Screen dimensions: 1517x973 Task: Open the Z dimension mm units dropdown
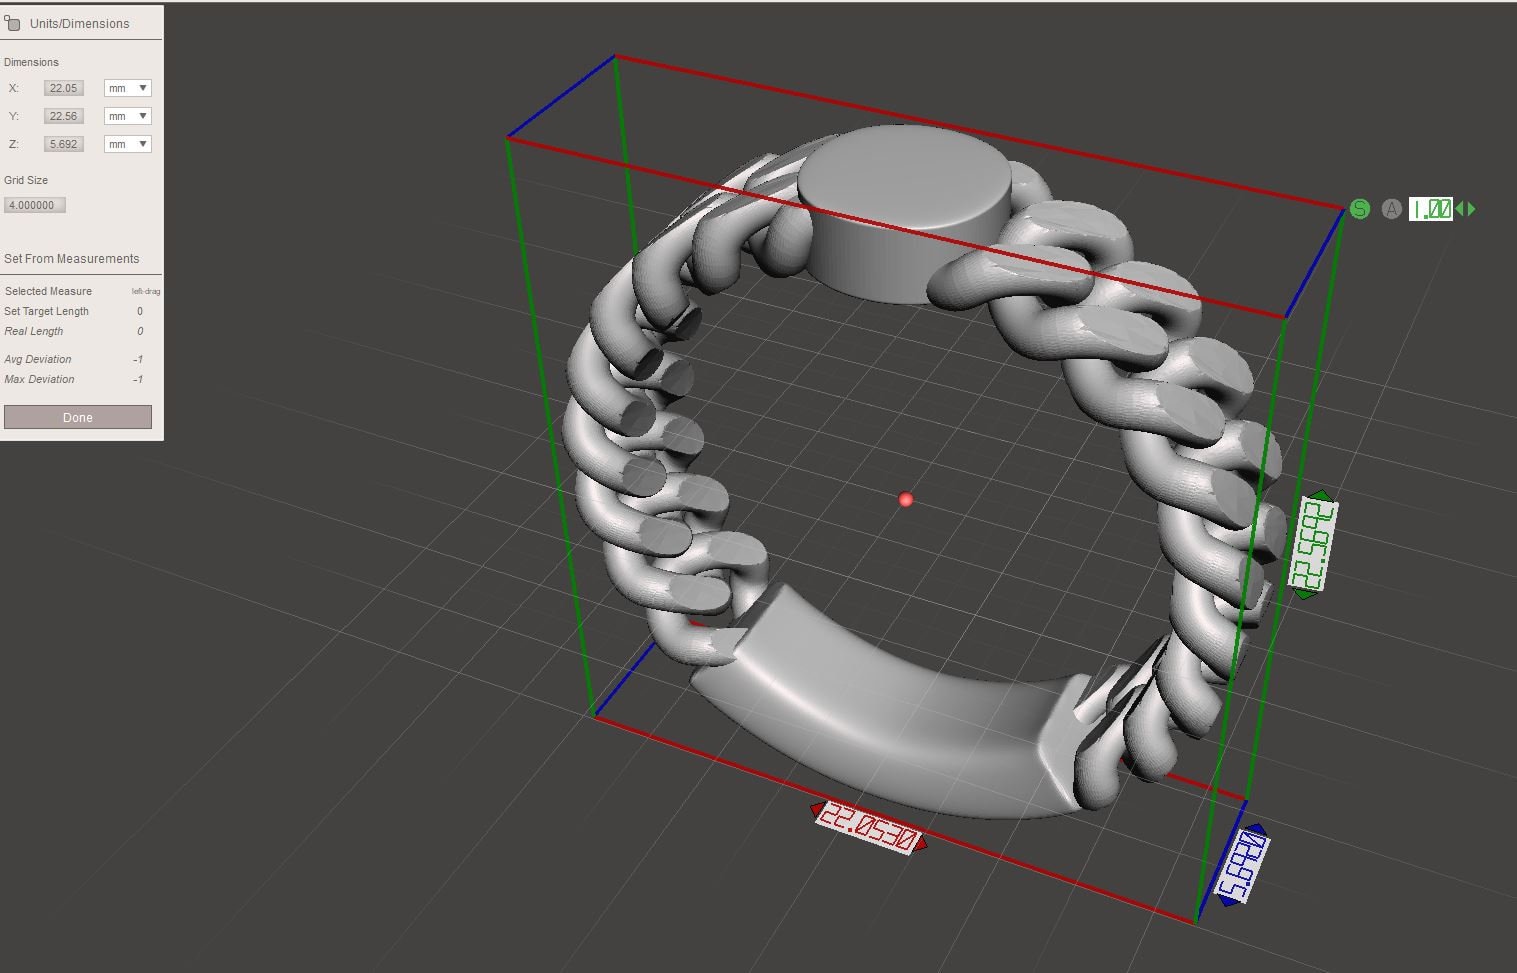coord(127,144)
